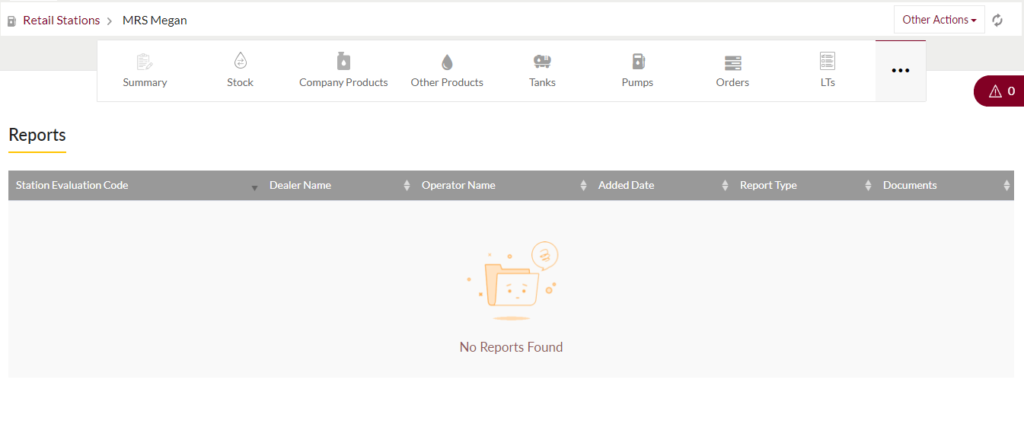1024x421 pixels.
Task: Switch to the Tanks tab label
Action: pos(542,83)
